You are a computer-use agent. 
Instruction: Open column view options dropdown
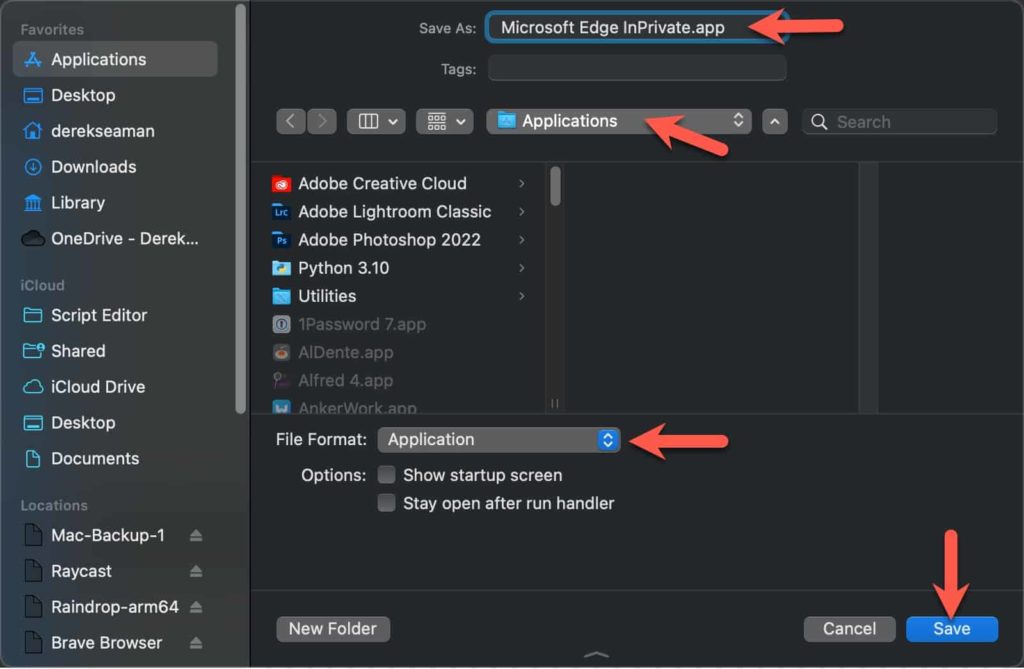tap(377, 122)
